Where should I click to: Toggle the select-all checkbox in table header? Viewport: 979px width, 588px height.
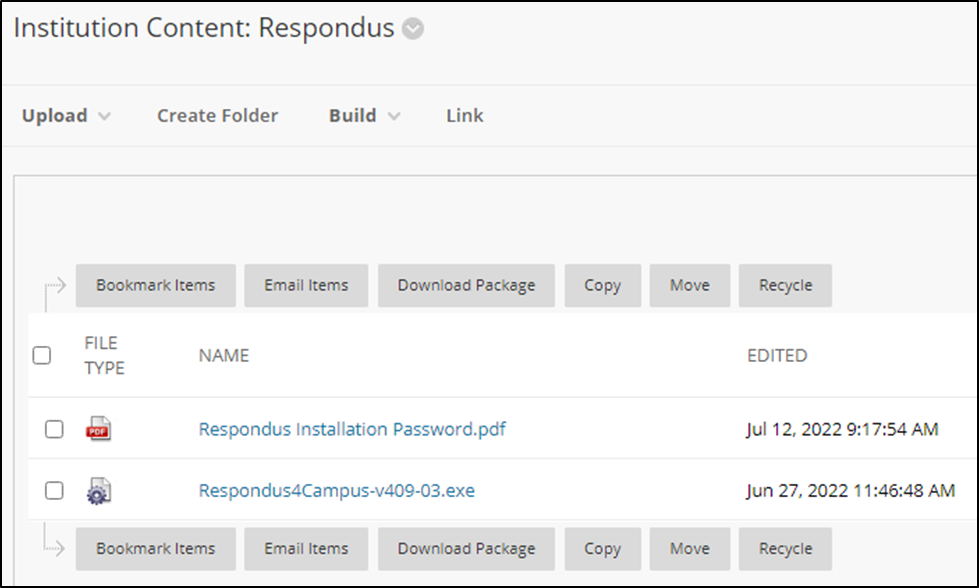click(x=42, y=355)
